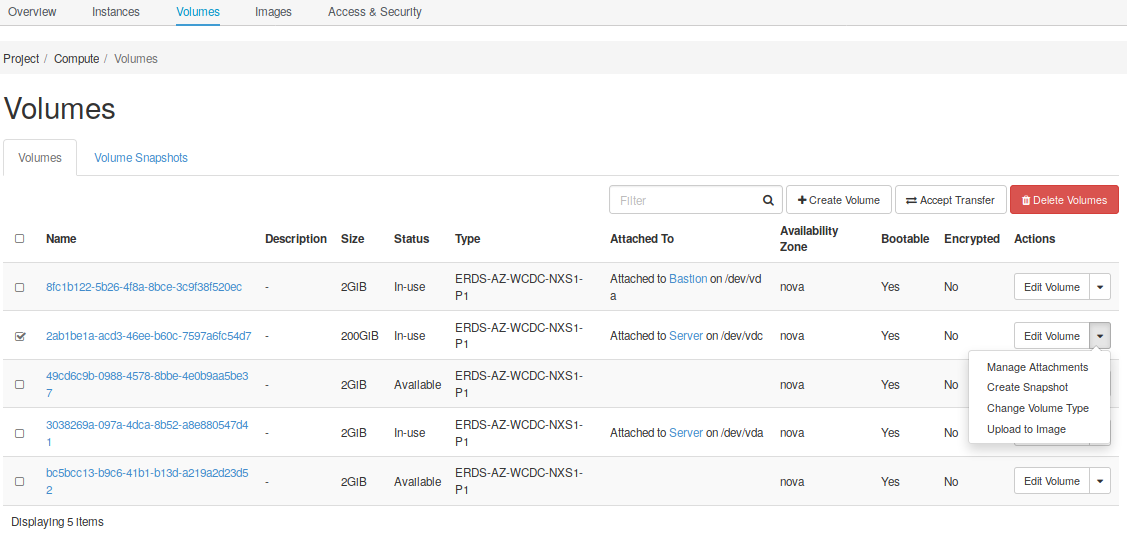1127x547 pixels.
Task: Open the Instances tab in top navigation
Action: [116, 12]
